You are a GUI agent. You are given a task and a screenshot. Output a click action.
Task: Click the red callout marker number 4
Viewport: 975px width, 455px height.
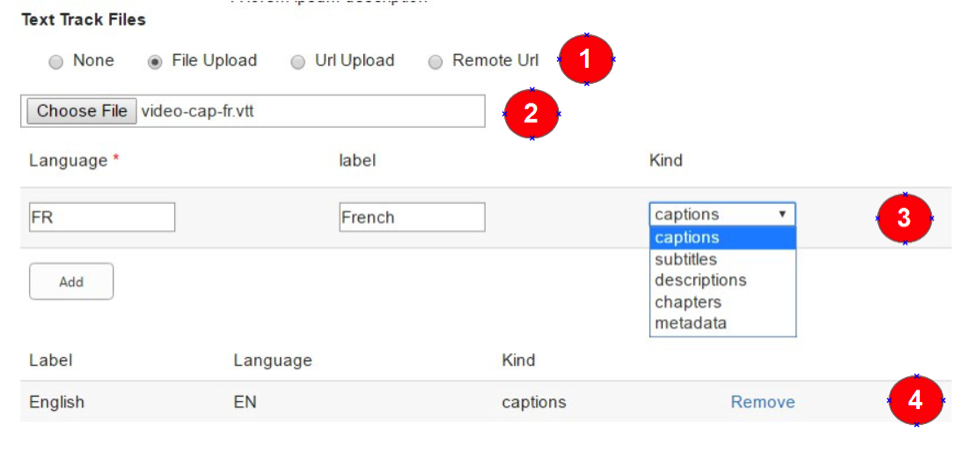pyautogui.click(x=916, y=401)
